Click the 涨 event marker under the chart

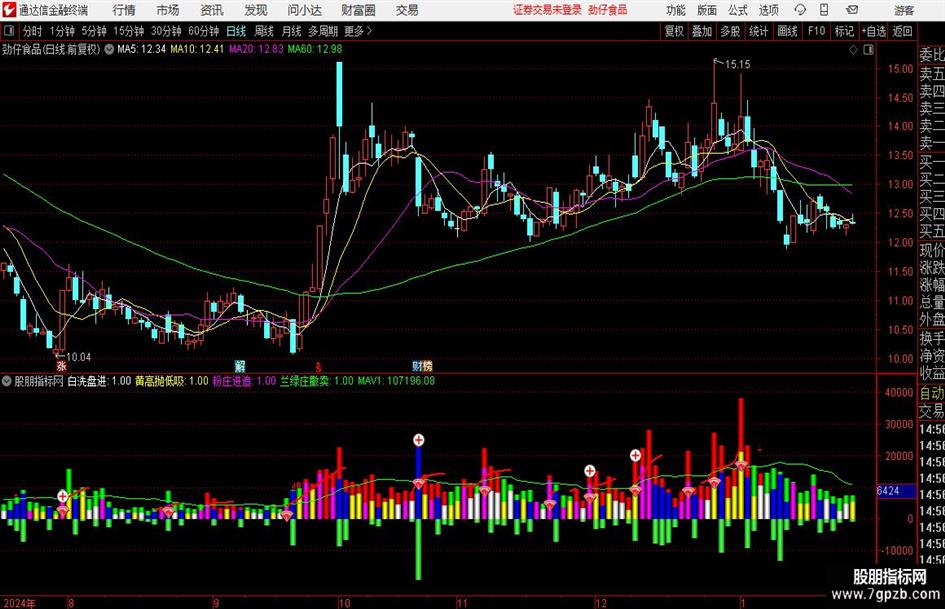(61, 366)
